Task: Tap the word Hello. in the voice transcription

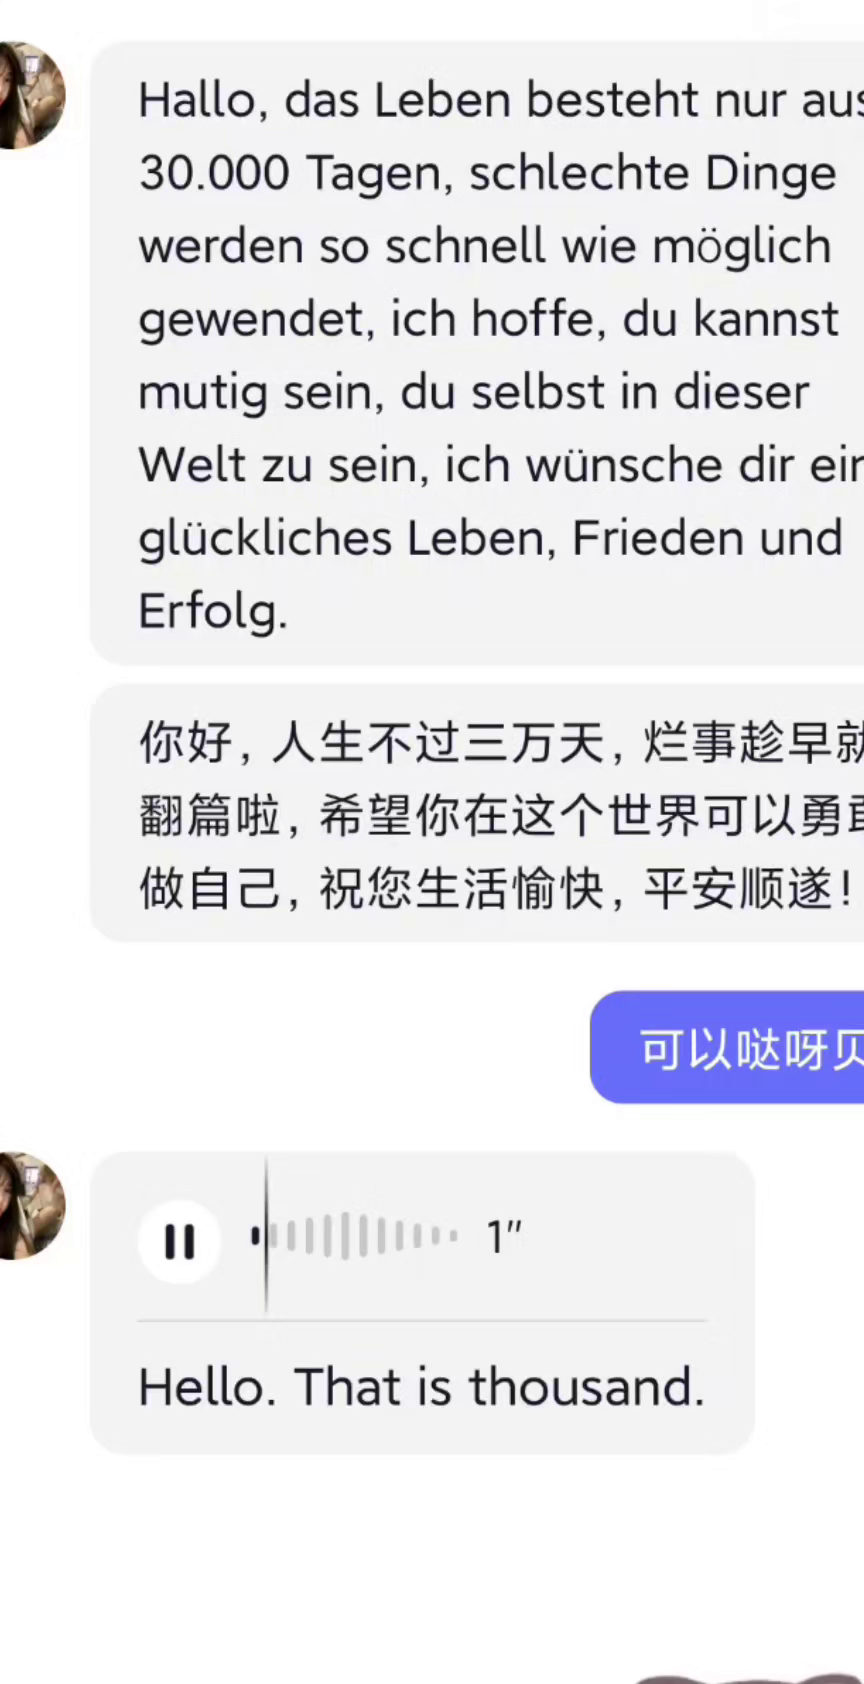Action: (x=207, y=1388)
